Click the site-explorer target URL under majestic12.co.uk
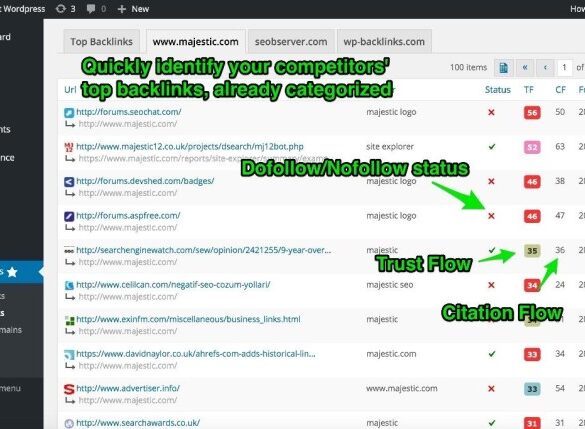This screenshot has height=429, width=585. point(203,159)
